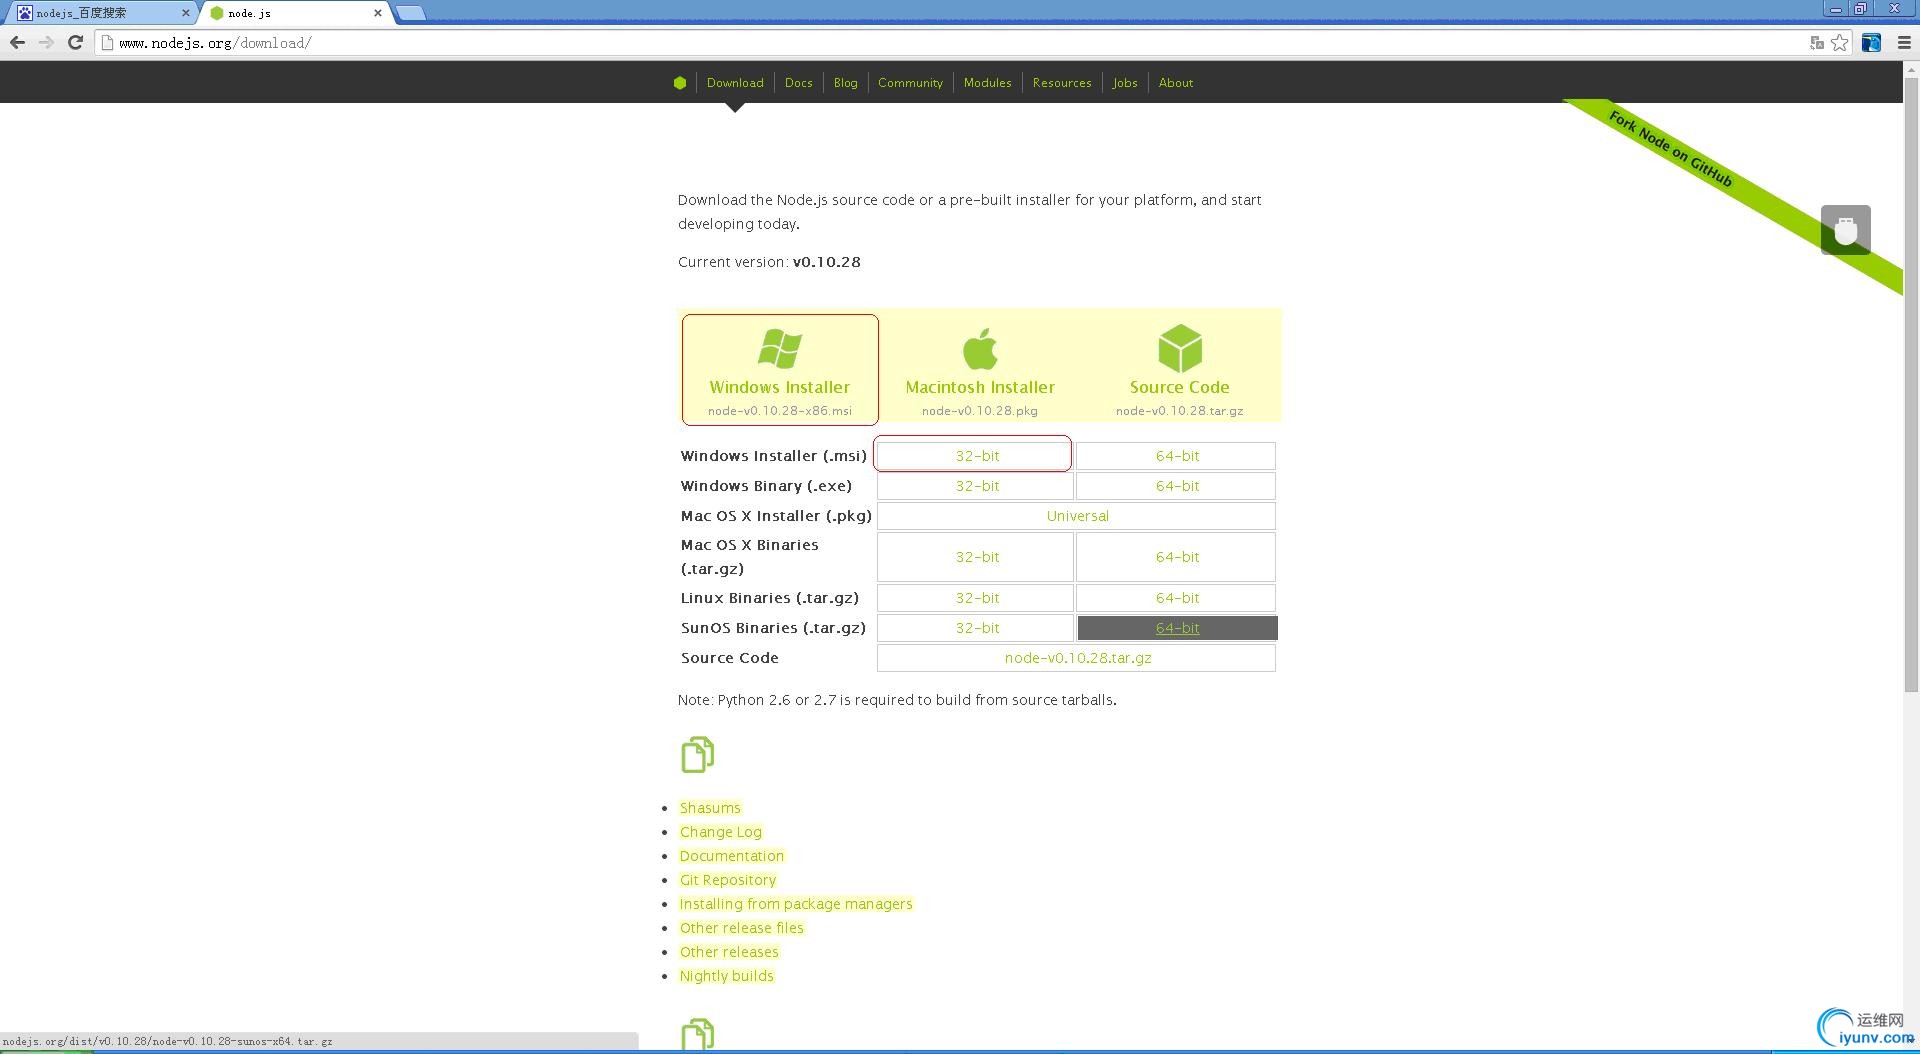
Task: Download Mac OS X Binaries 64-bit
Action: [1177, 557]
